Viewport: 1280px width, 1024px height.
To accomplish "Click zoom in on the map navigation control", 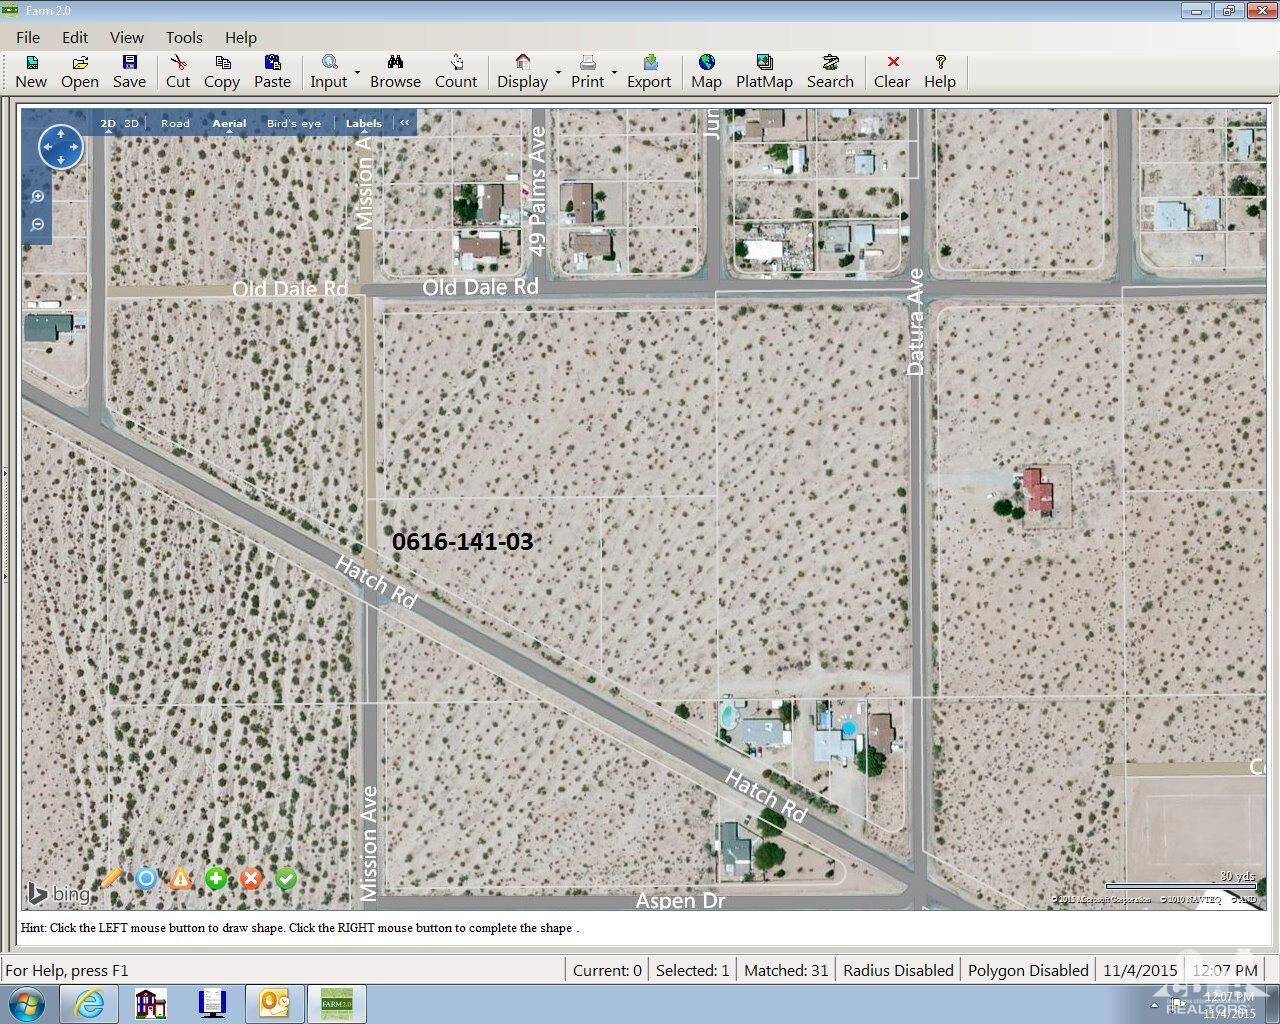I will 37,196.
